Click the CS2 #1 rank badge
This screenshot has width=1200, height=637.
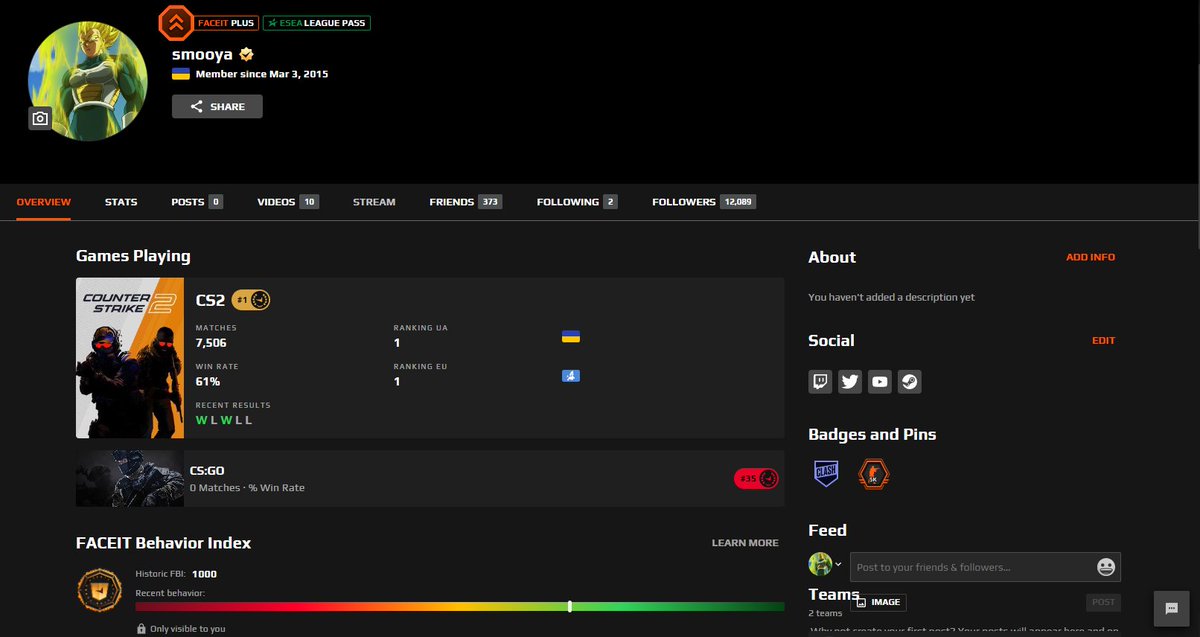[251, 300]
